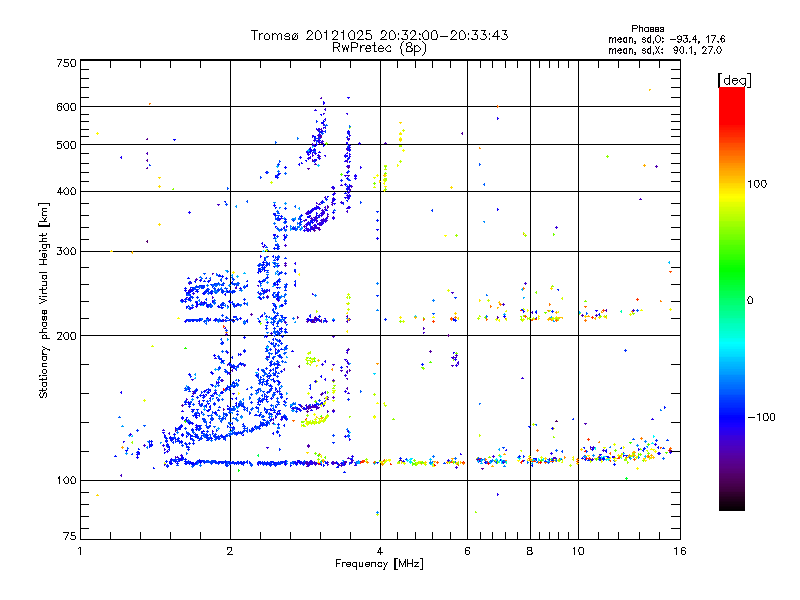Click the x-axis tick label '16'
Image resolution: width=800 pixels, height=600 pixels.
pyautogui.click(x=680, y=551)
